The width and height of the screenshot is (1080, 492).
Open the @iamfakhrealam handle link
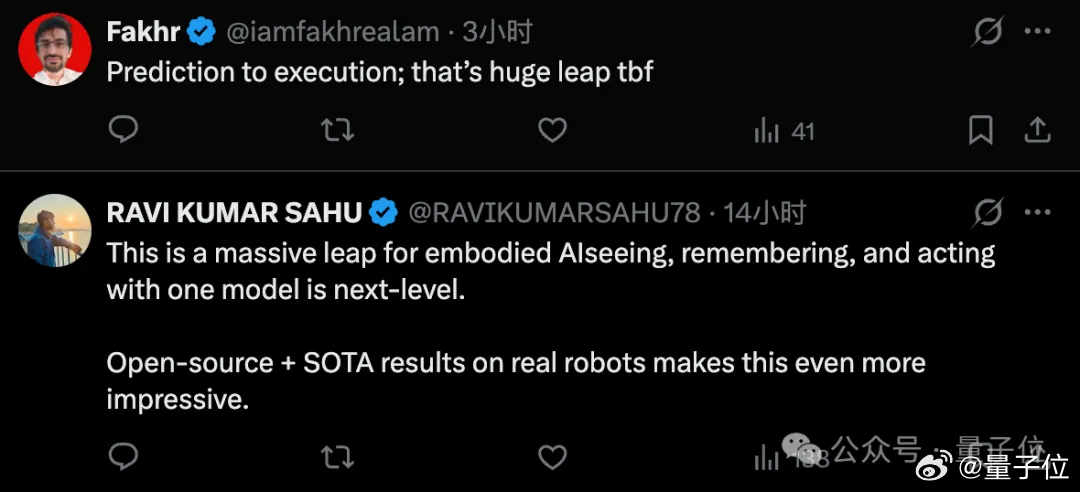pos(333,33)
